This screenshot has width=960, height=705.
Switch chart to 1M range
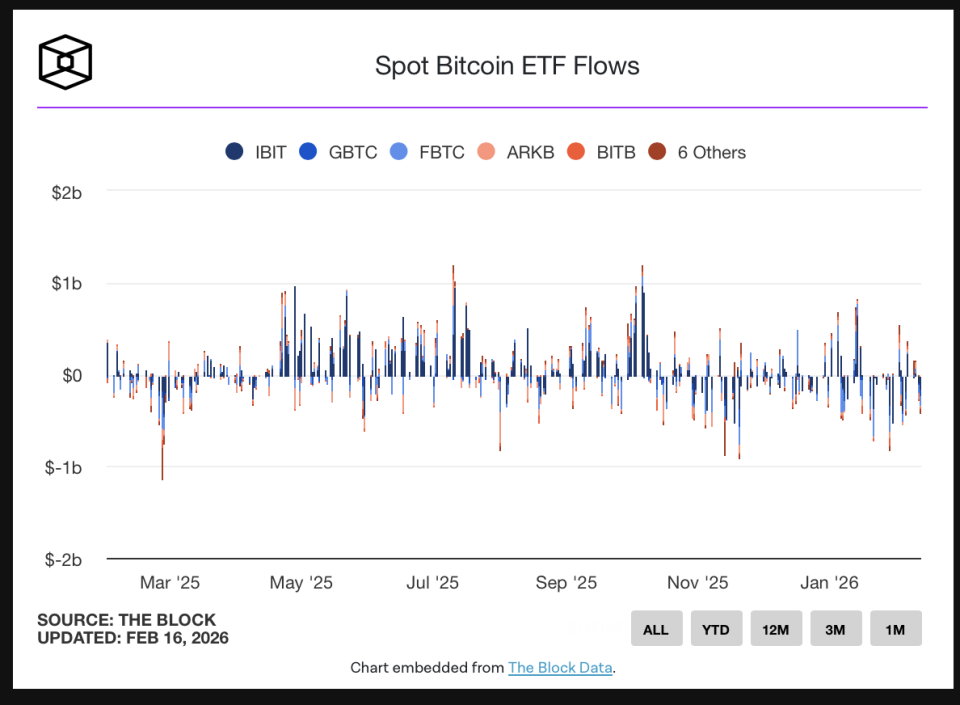pyautogui.click(x=895, y=629)
